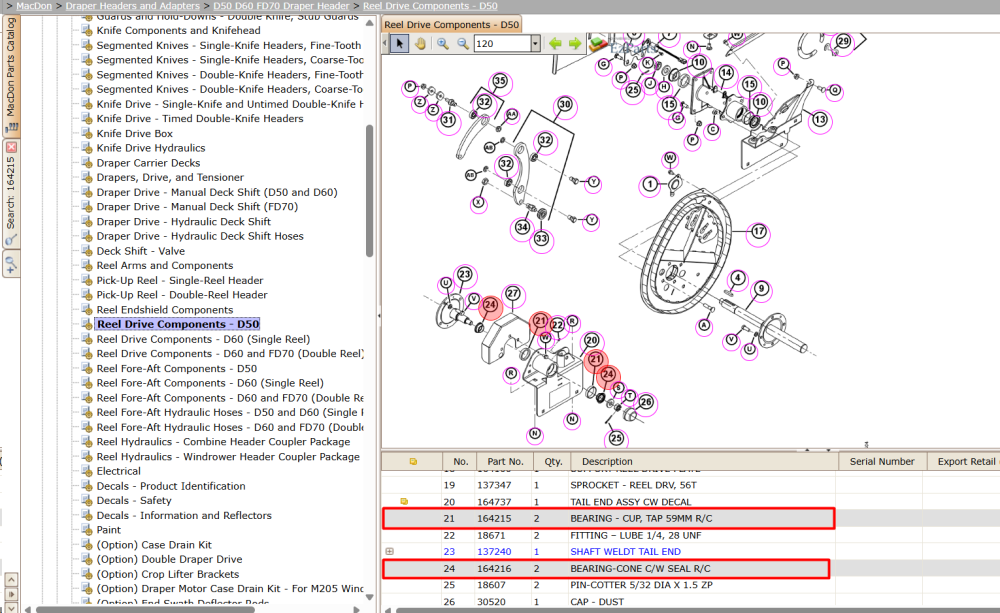Click the tree scrollbar down arrow

[369, 597]
